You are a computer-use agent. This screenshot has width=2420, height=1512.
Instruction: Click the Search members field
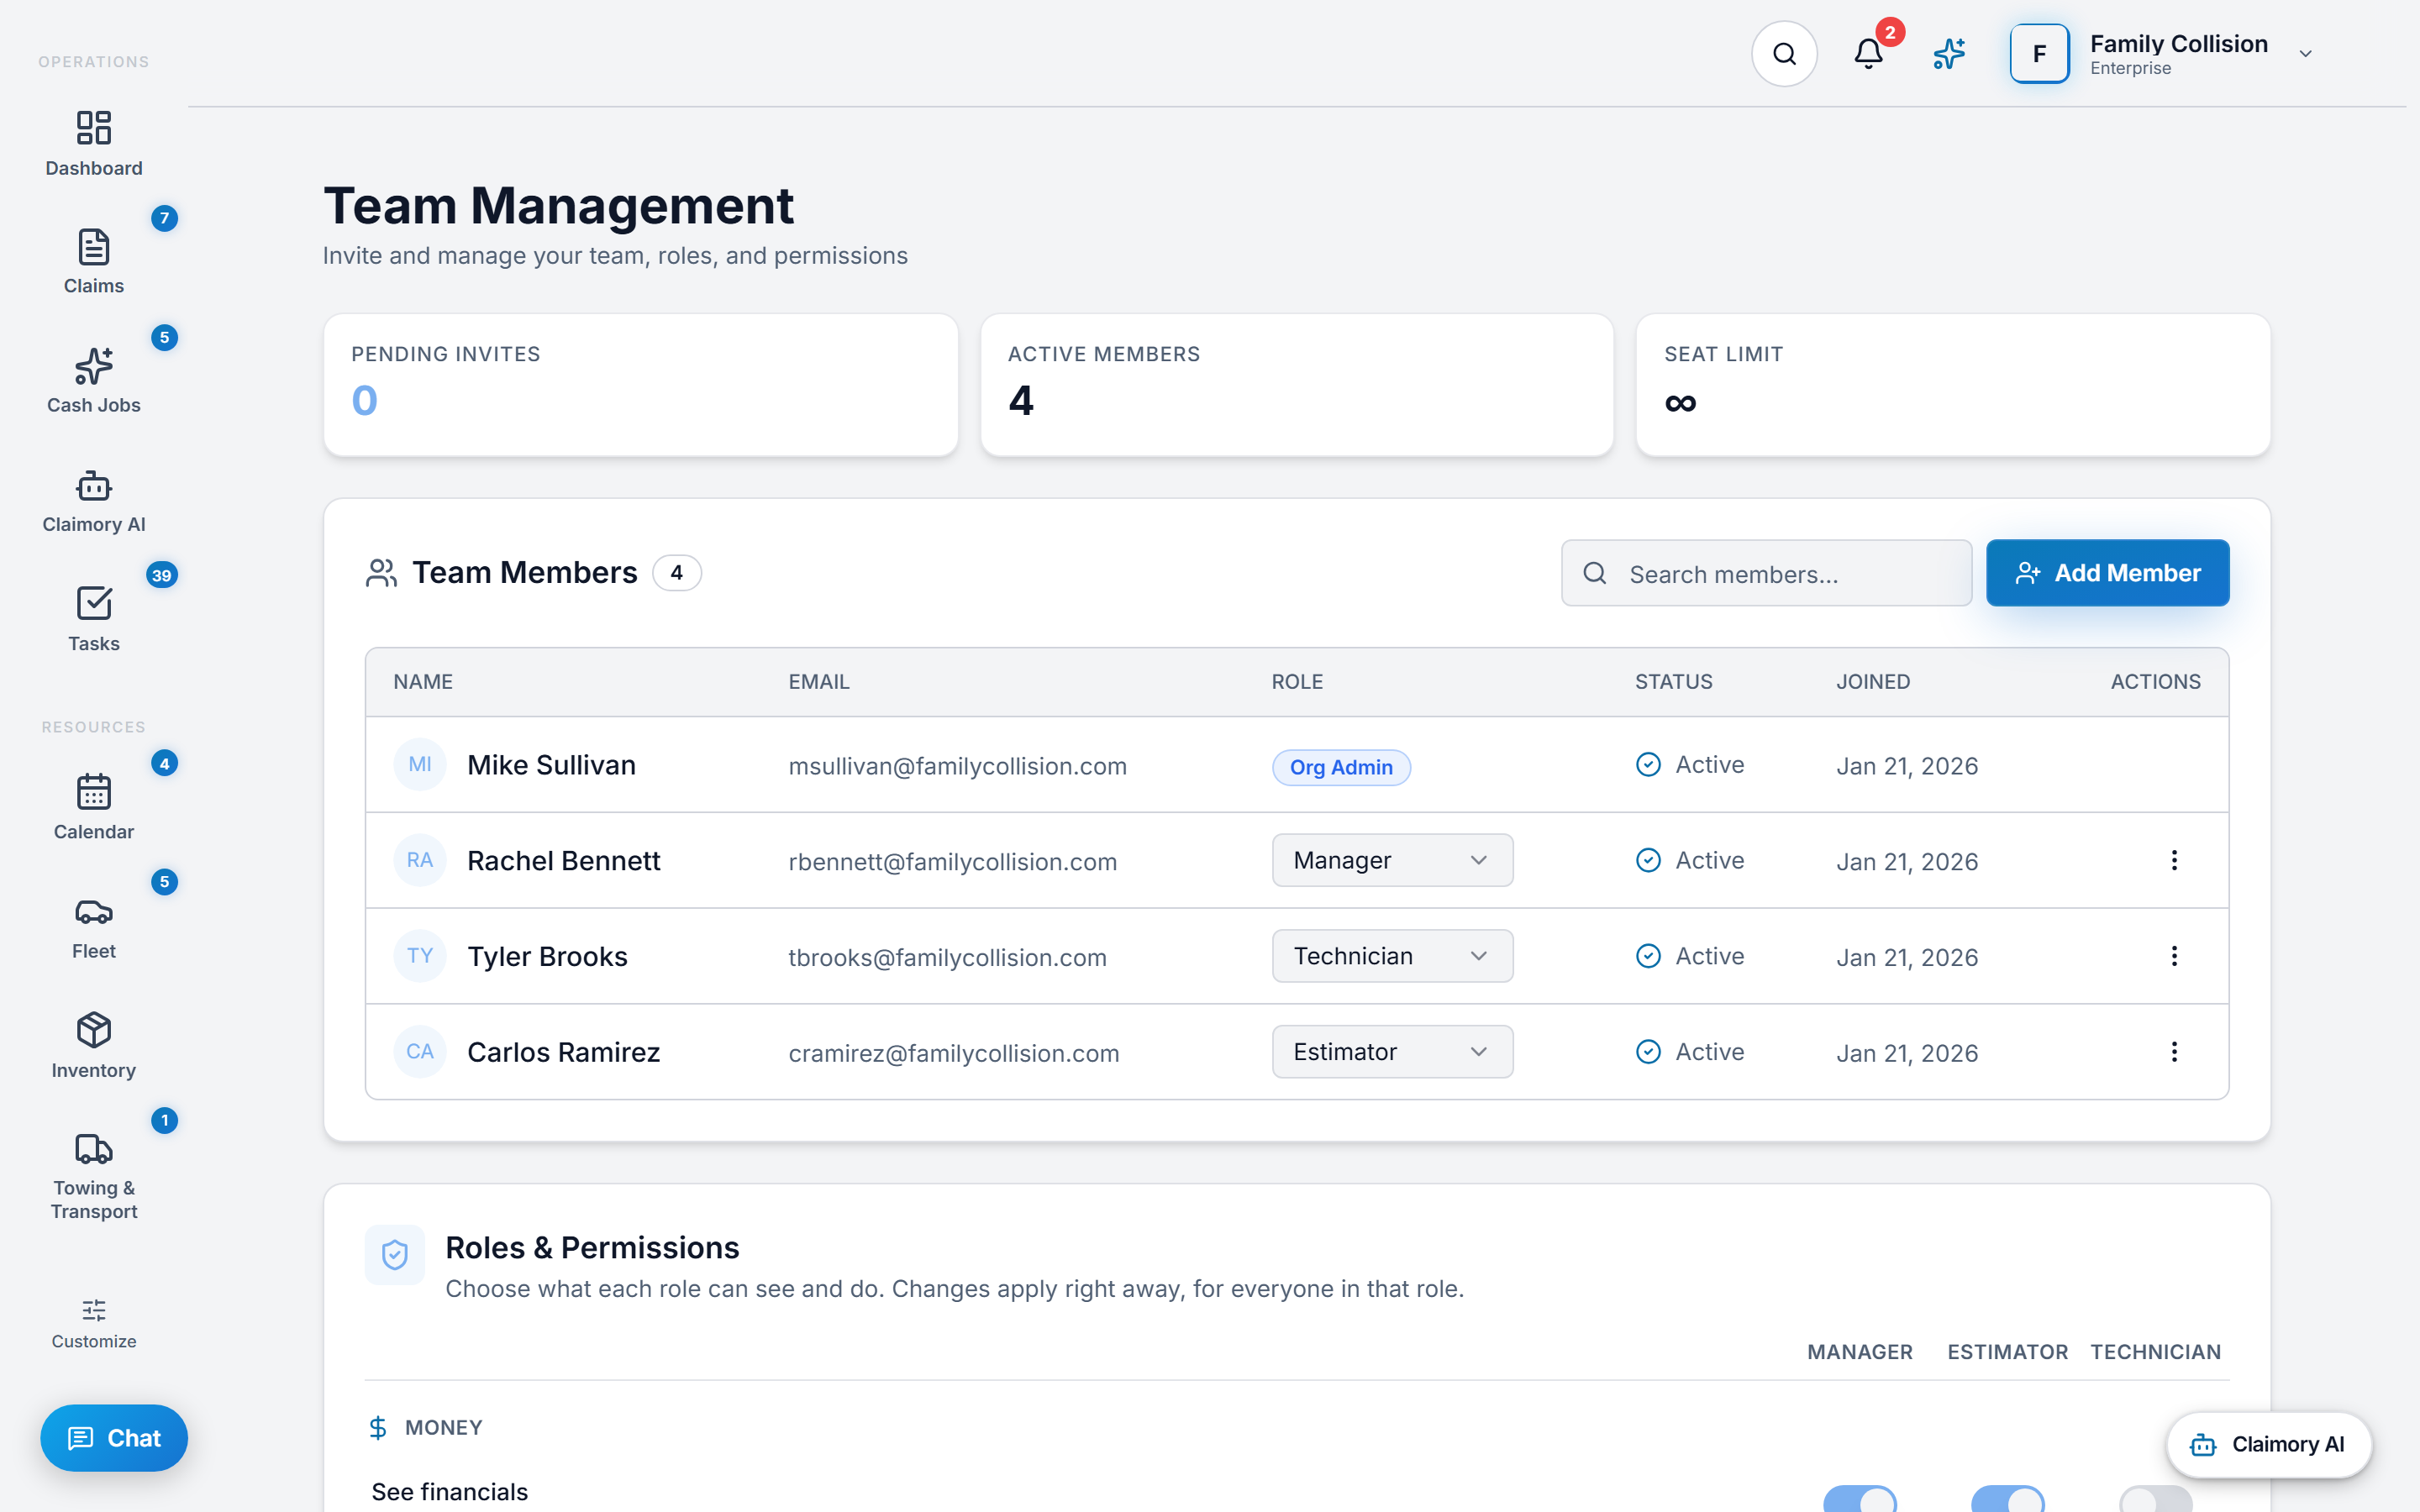(1766, 573)
